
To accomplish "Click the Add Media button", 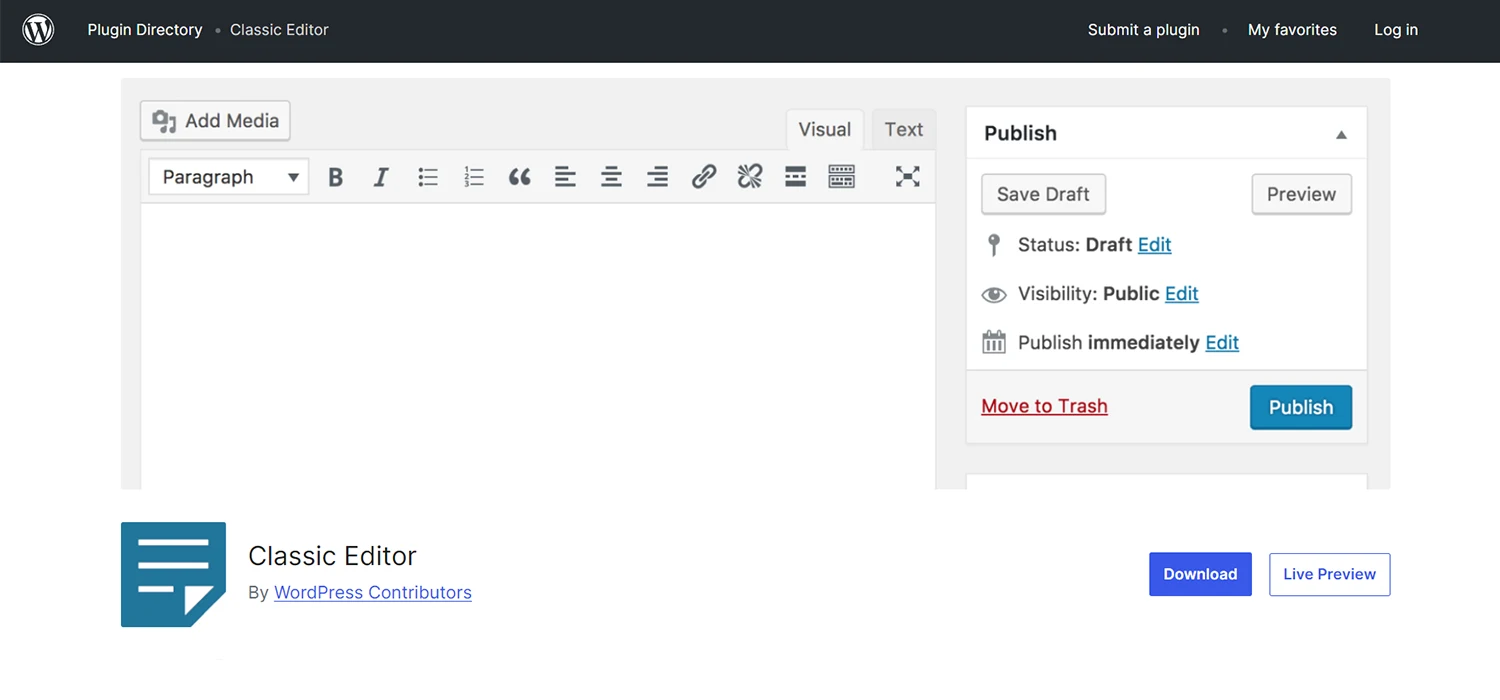I will pyautogui.click(x=215, y=121).
